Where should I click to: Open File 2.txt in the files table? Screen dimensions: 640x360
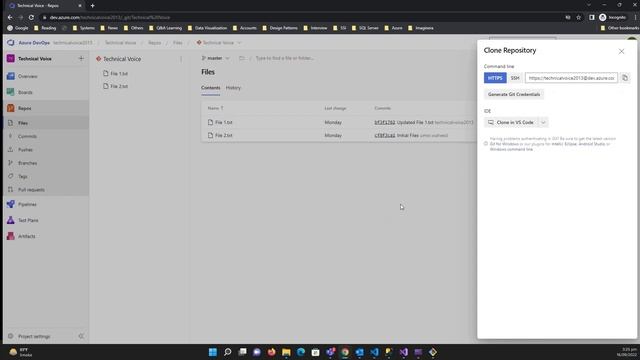[224, 135]
